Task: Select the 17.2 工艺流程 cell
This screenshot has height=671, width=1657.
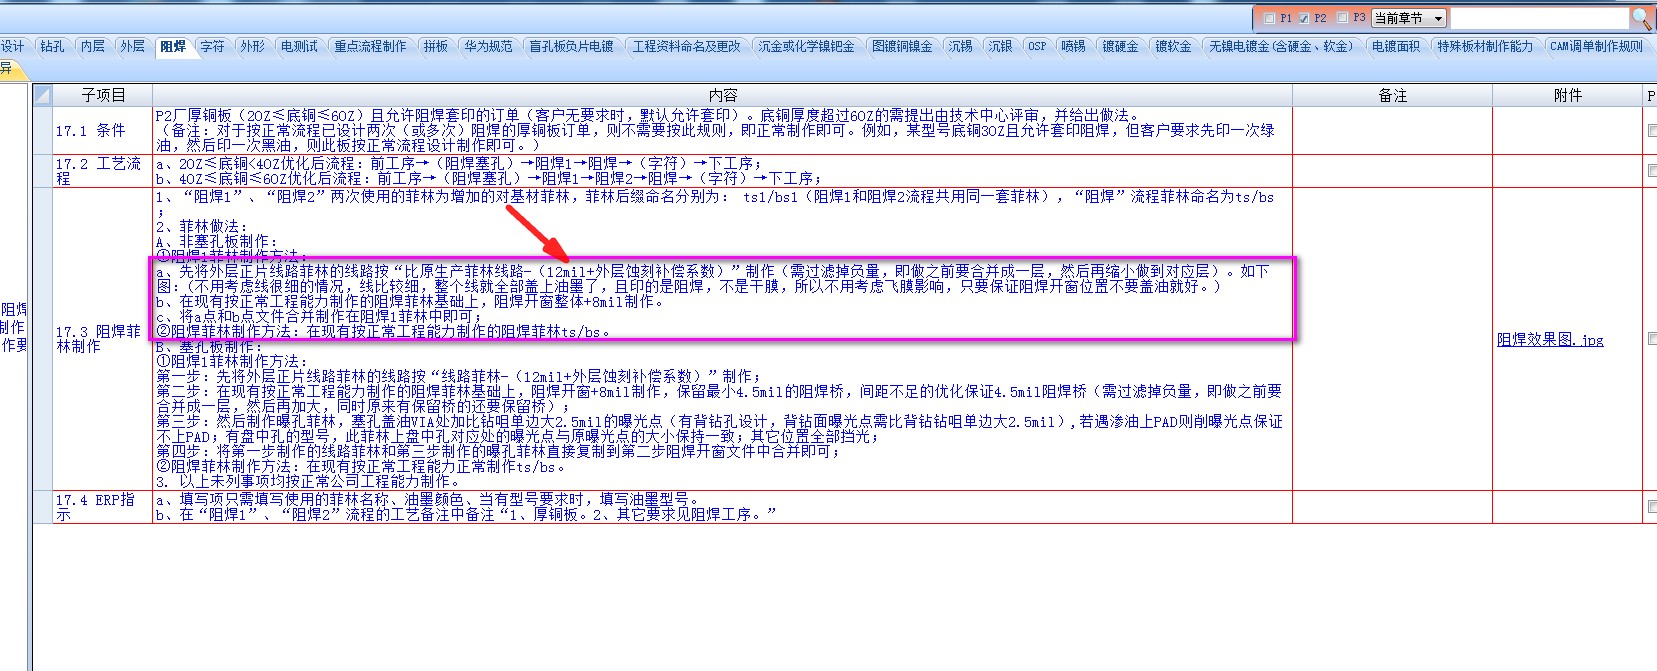Action: (103, 171)
